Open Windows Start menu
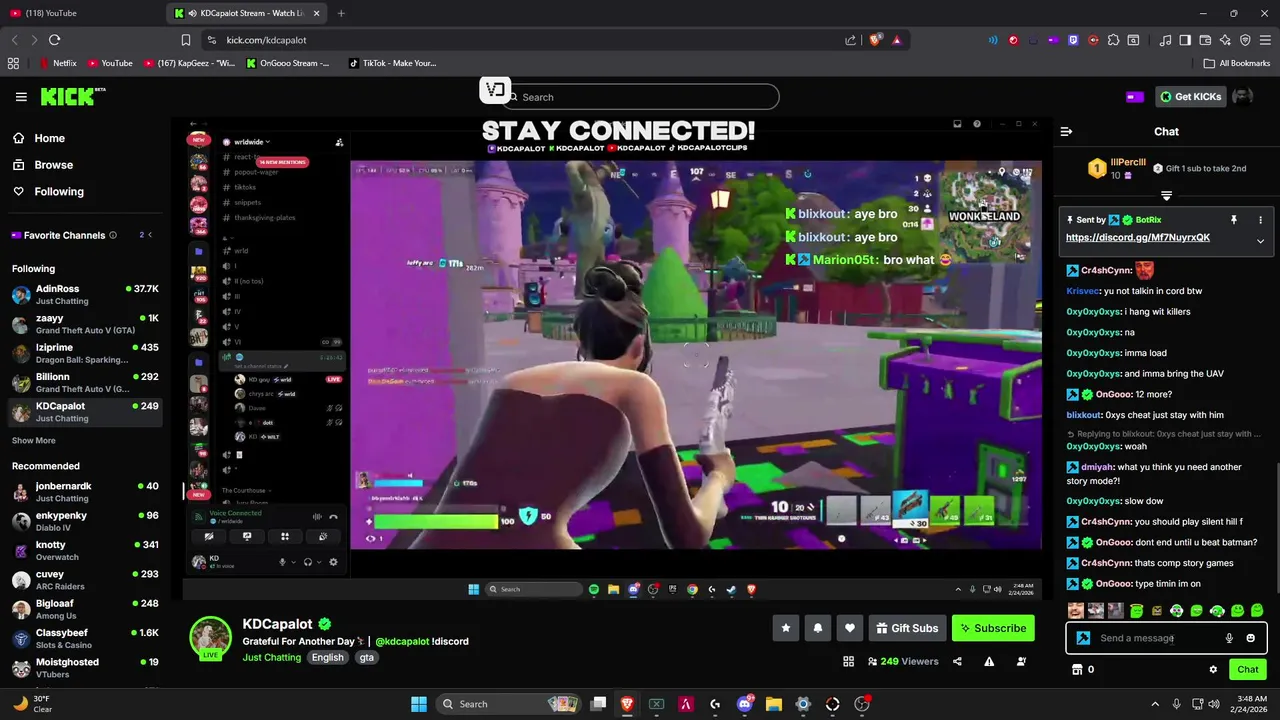Image resolution: width=1280 pixels, height=720 pixels. pos(418,704)
